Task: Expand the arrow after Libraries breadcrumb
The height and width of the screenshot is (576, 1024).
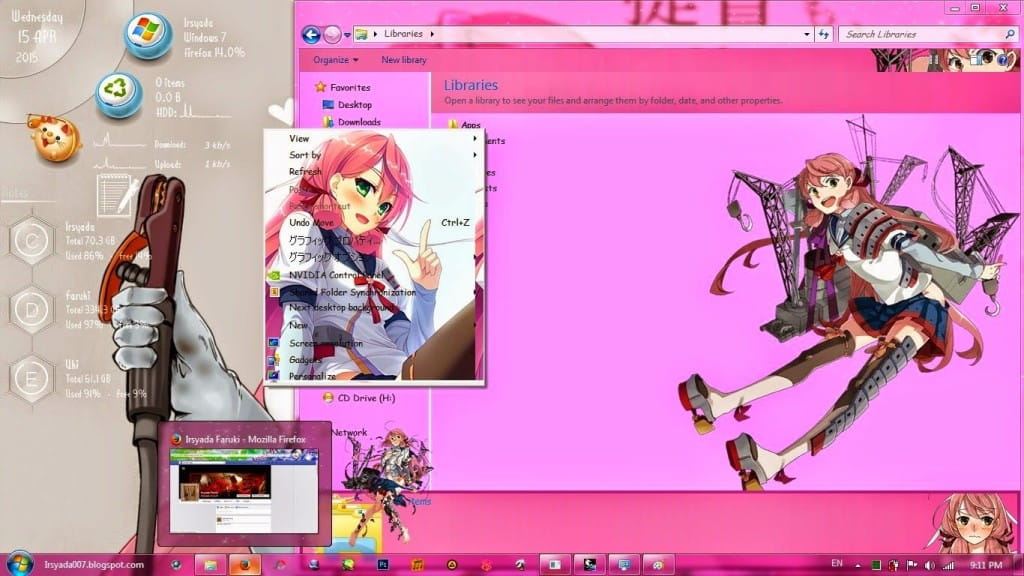Action: (x=432, y=33)
